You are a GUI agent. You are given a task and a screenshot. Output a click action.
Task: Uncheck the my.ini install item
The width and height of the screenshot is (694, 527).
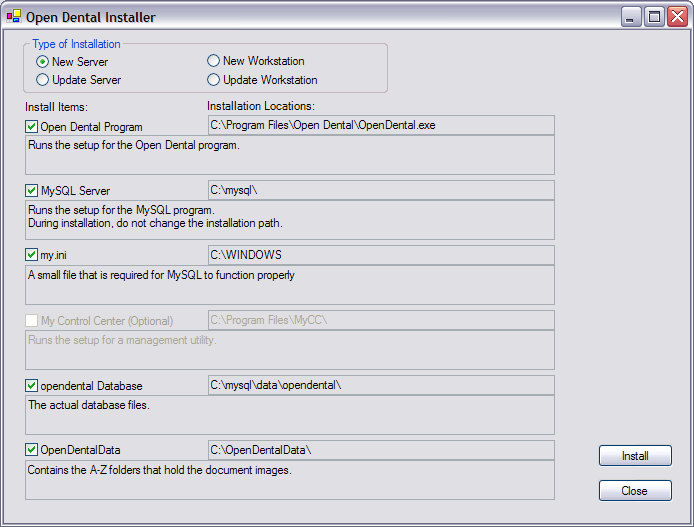tap(31, 255)
